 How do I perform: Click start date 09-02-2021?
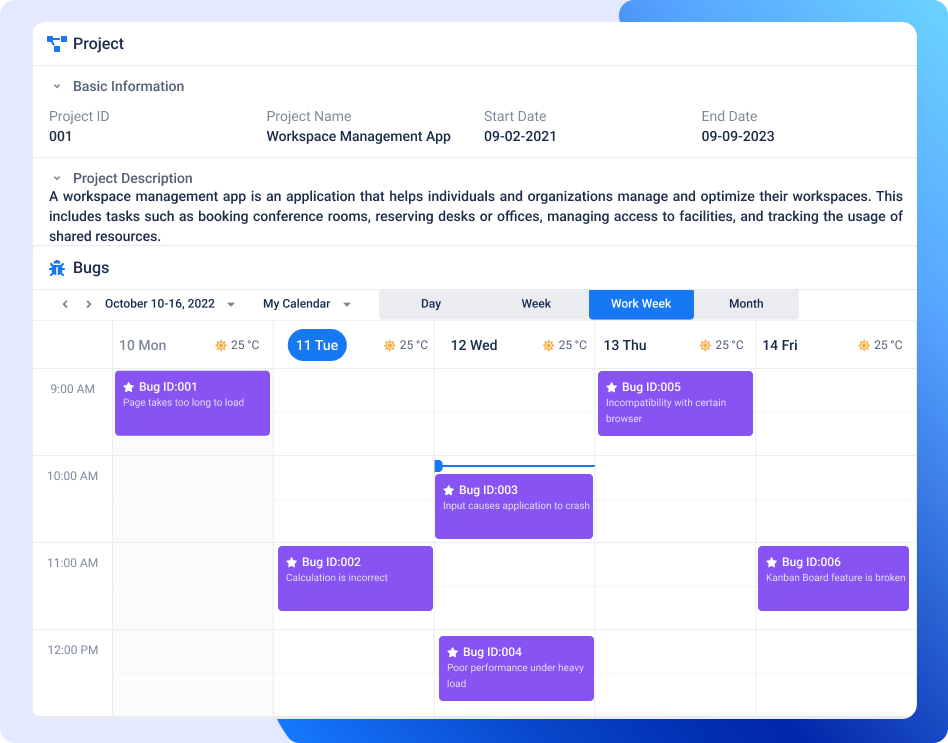520,136
